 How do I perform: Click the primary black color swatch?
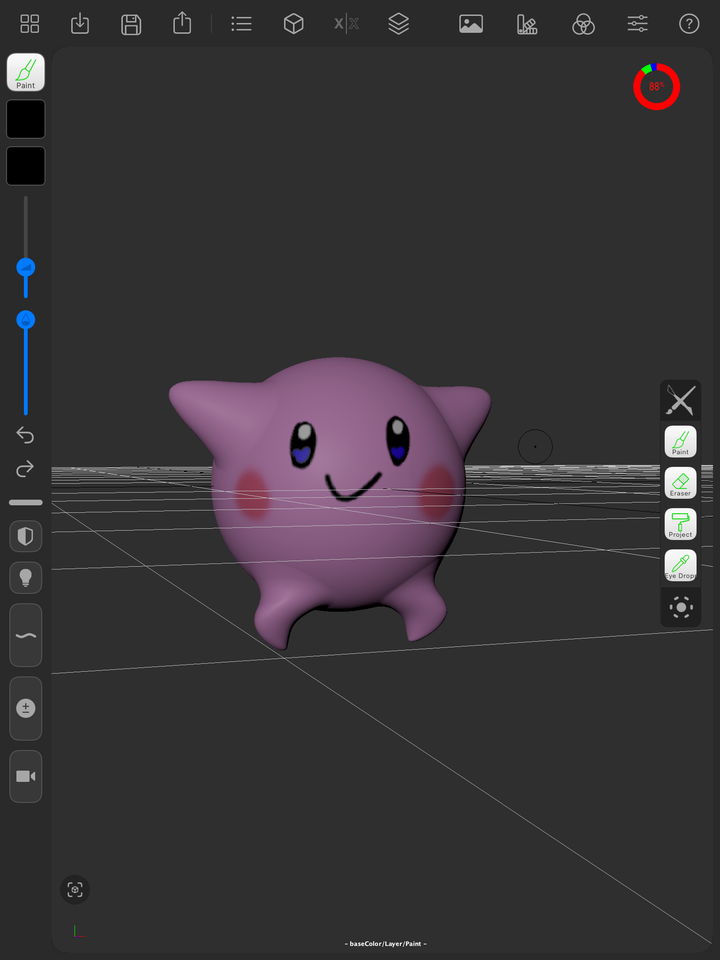coord(26,119)
